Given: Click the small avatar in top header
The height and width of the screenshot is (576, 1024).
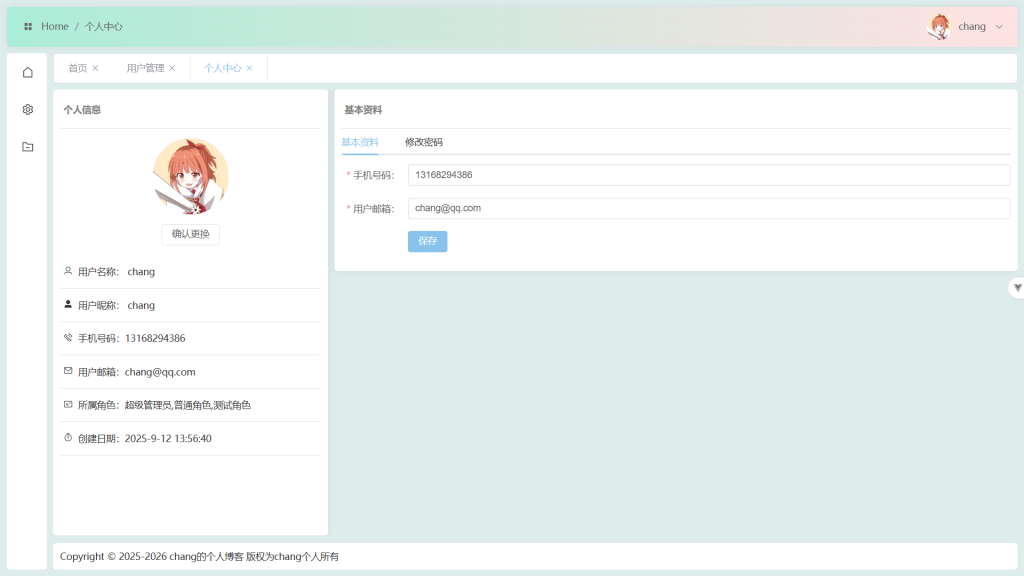Looking at the screenshot, I should click(x=939, y=27).
